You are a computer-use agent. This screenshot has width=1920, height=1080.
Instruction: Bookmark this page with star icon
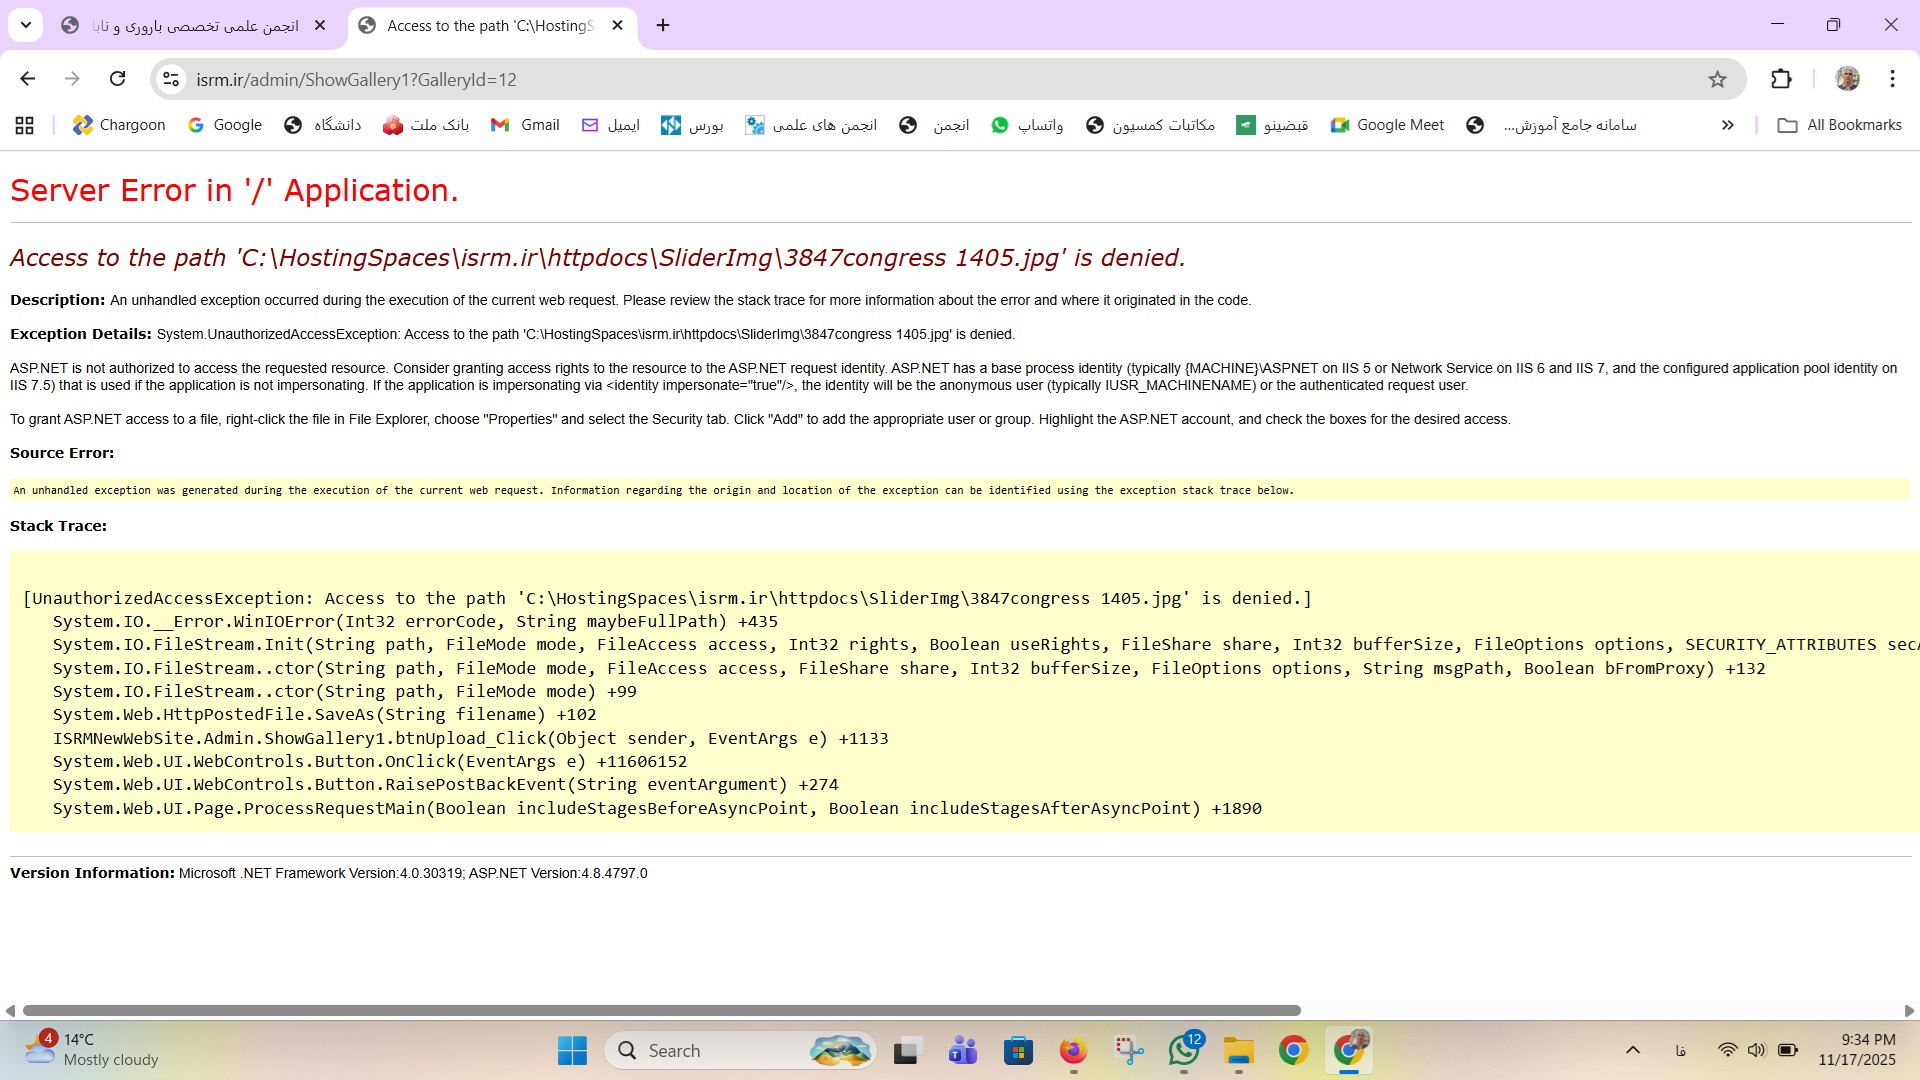coord(1717,79)
